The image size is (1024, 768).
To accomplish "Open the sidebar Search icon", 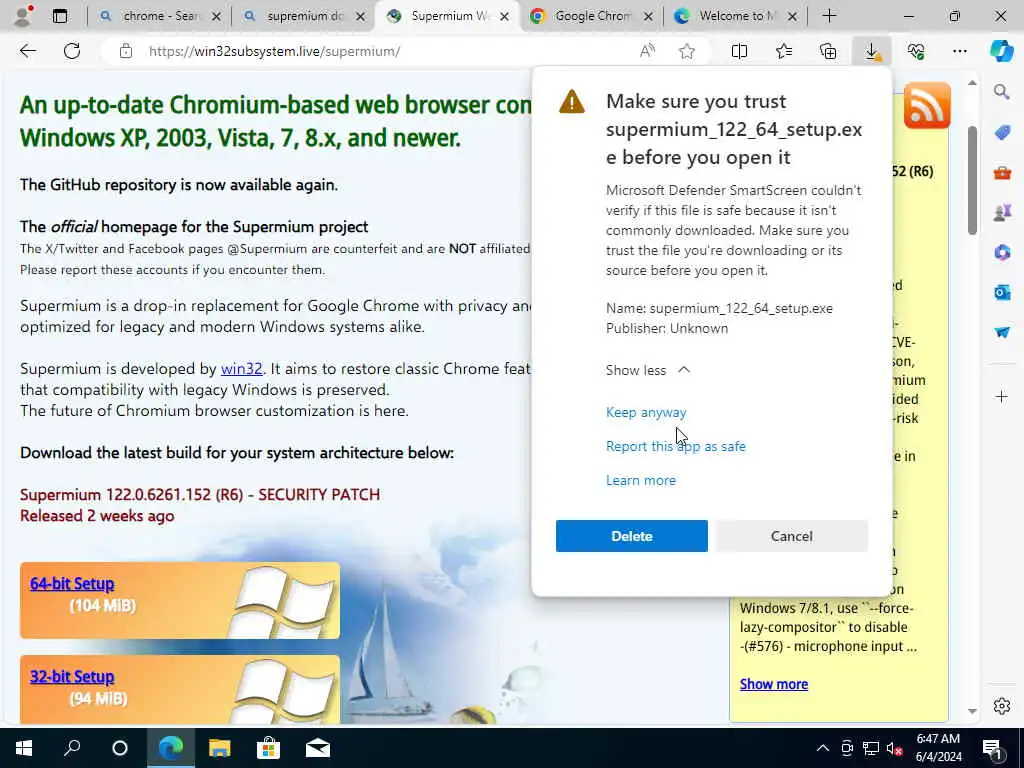I will pyautogui.click(x=1002, y=91).
